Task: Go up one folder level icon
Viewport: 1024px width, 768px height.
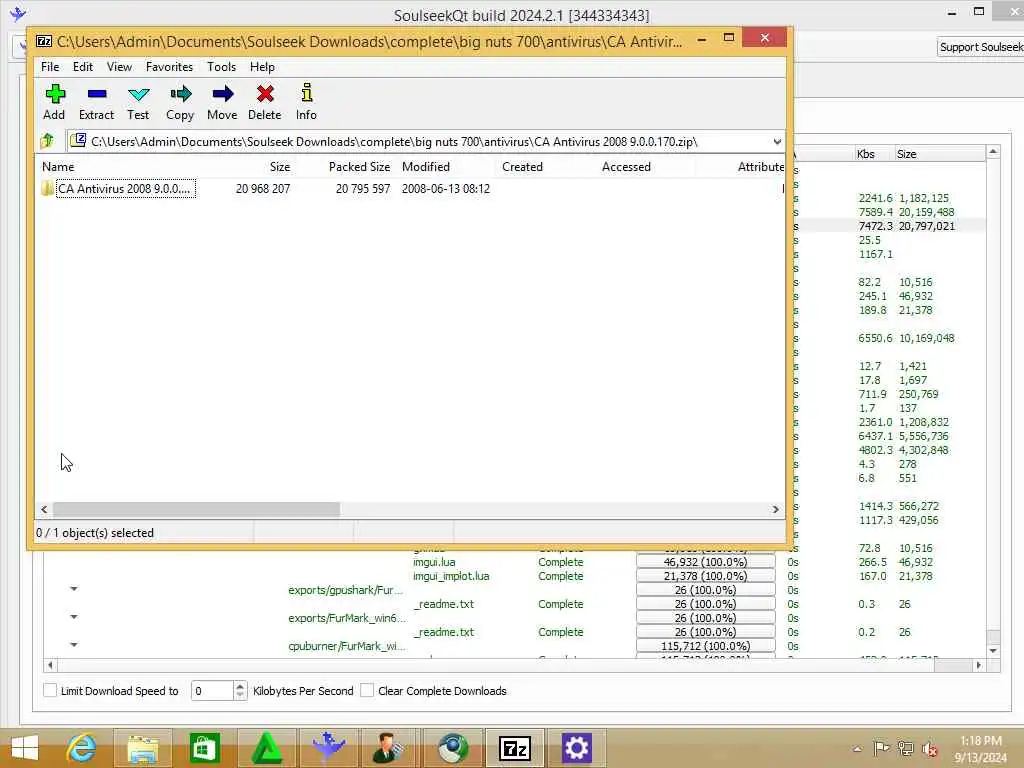Action: [47, 141]
